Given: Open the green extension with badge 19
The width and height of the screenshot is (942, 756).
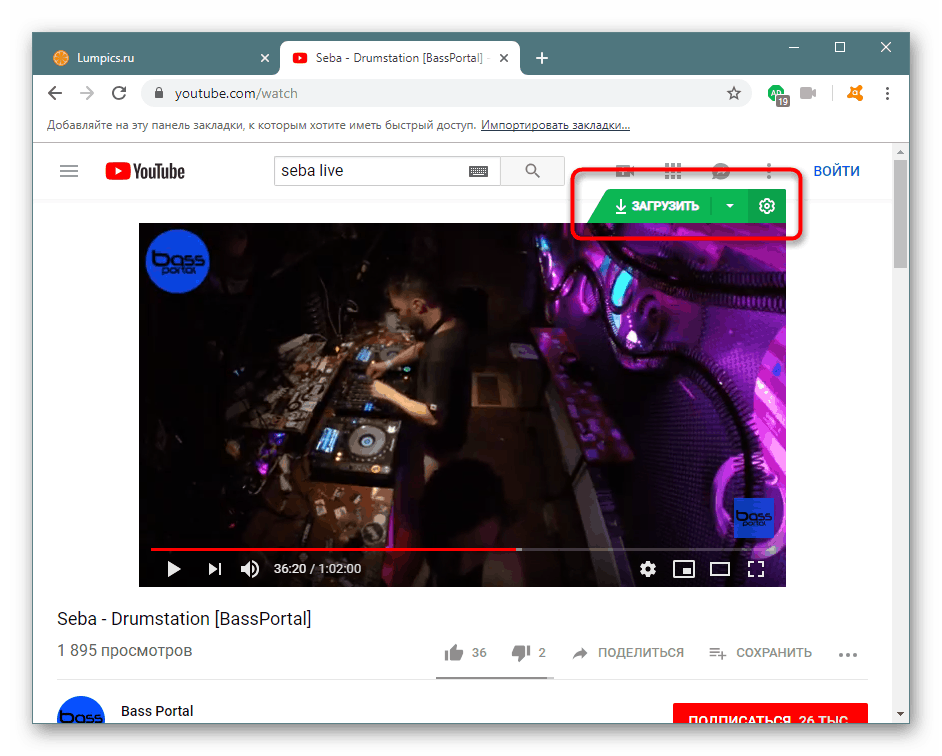Looking at the screenshot, I should [778, 94].
